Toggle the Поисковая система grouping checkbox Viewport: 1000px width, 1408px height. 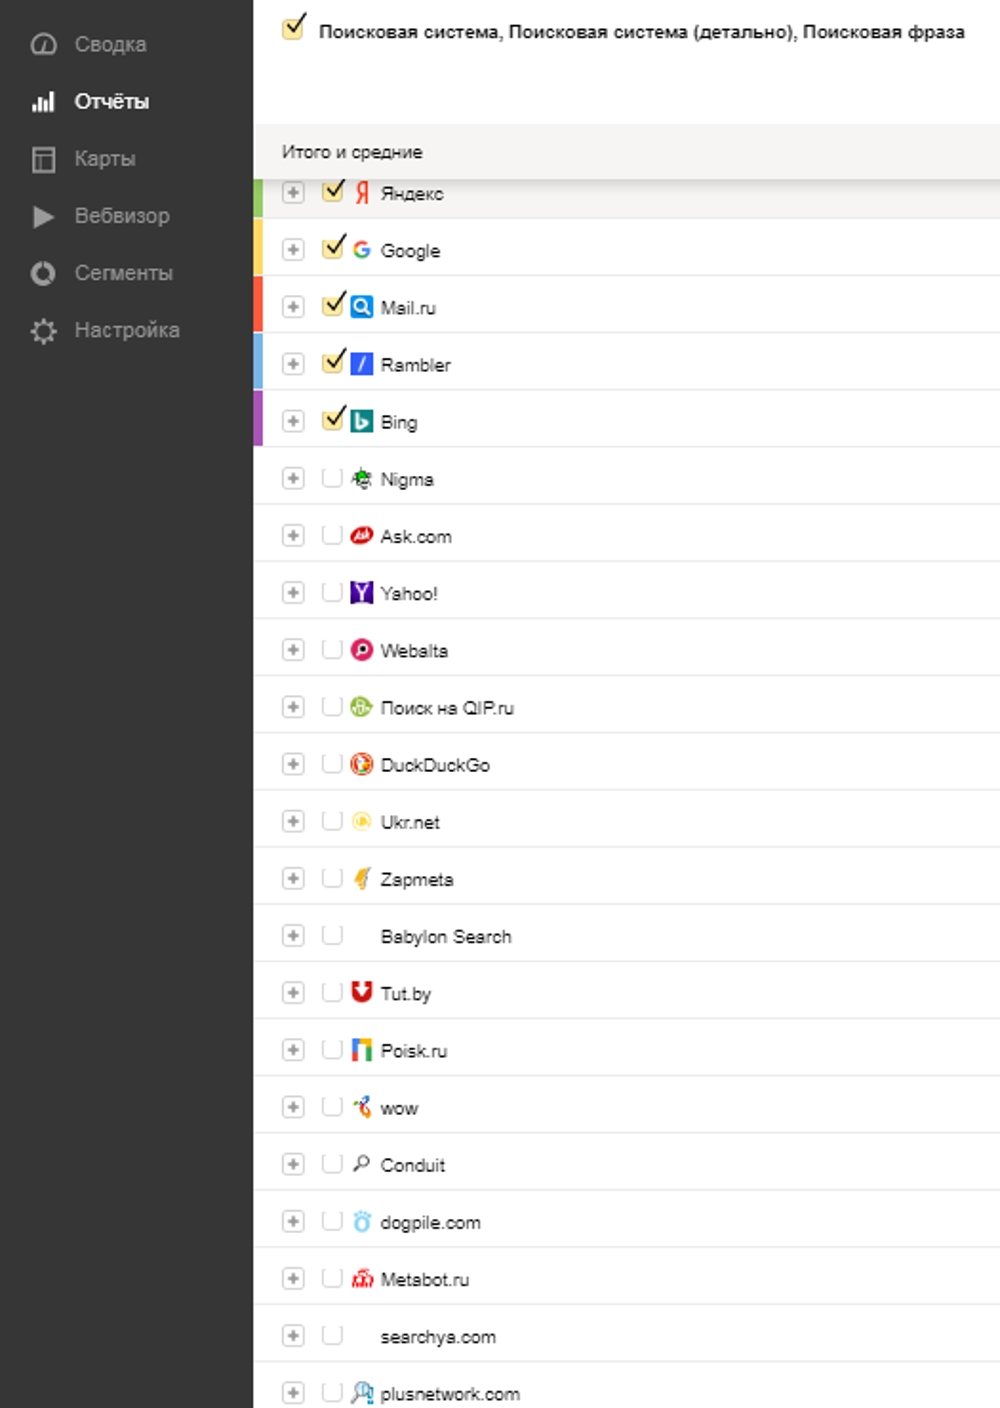click(293, 27)
